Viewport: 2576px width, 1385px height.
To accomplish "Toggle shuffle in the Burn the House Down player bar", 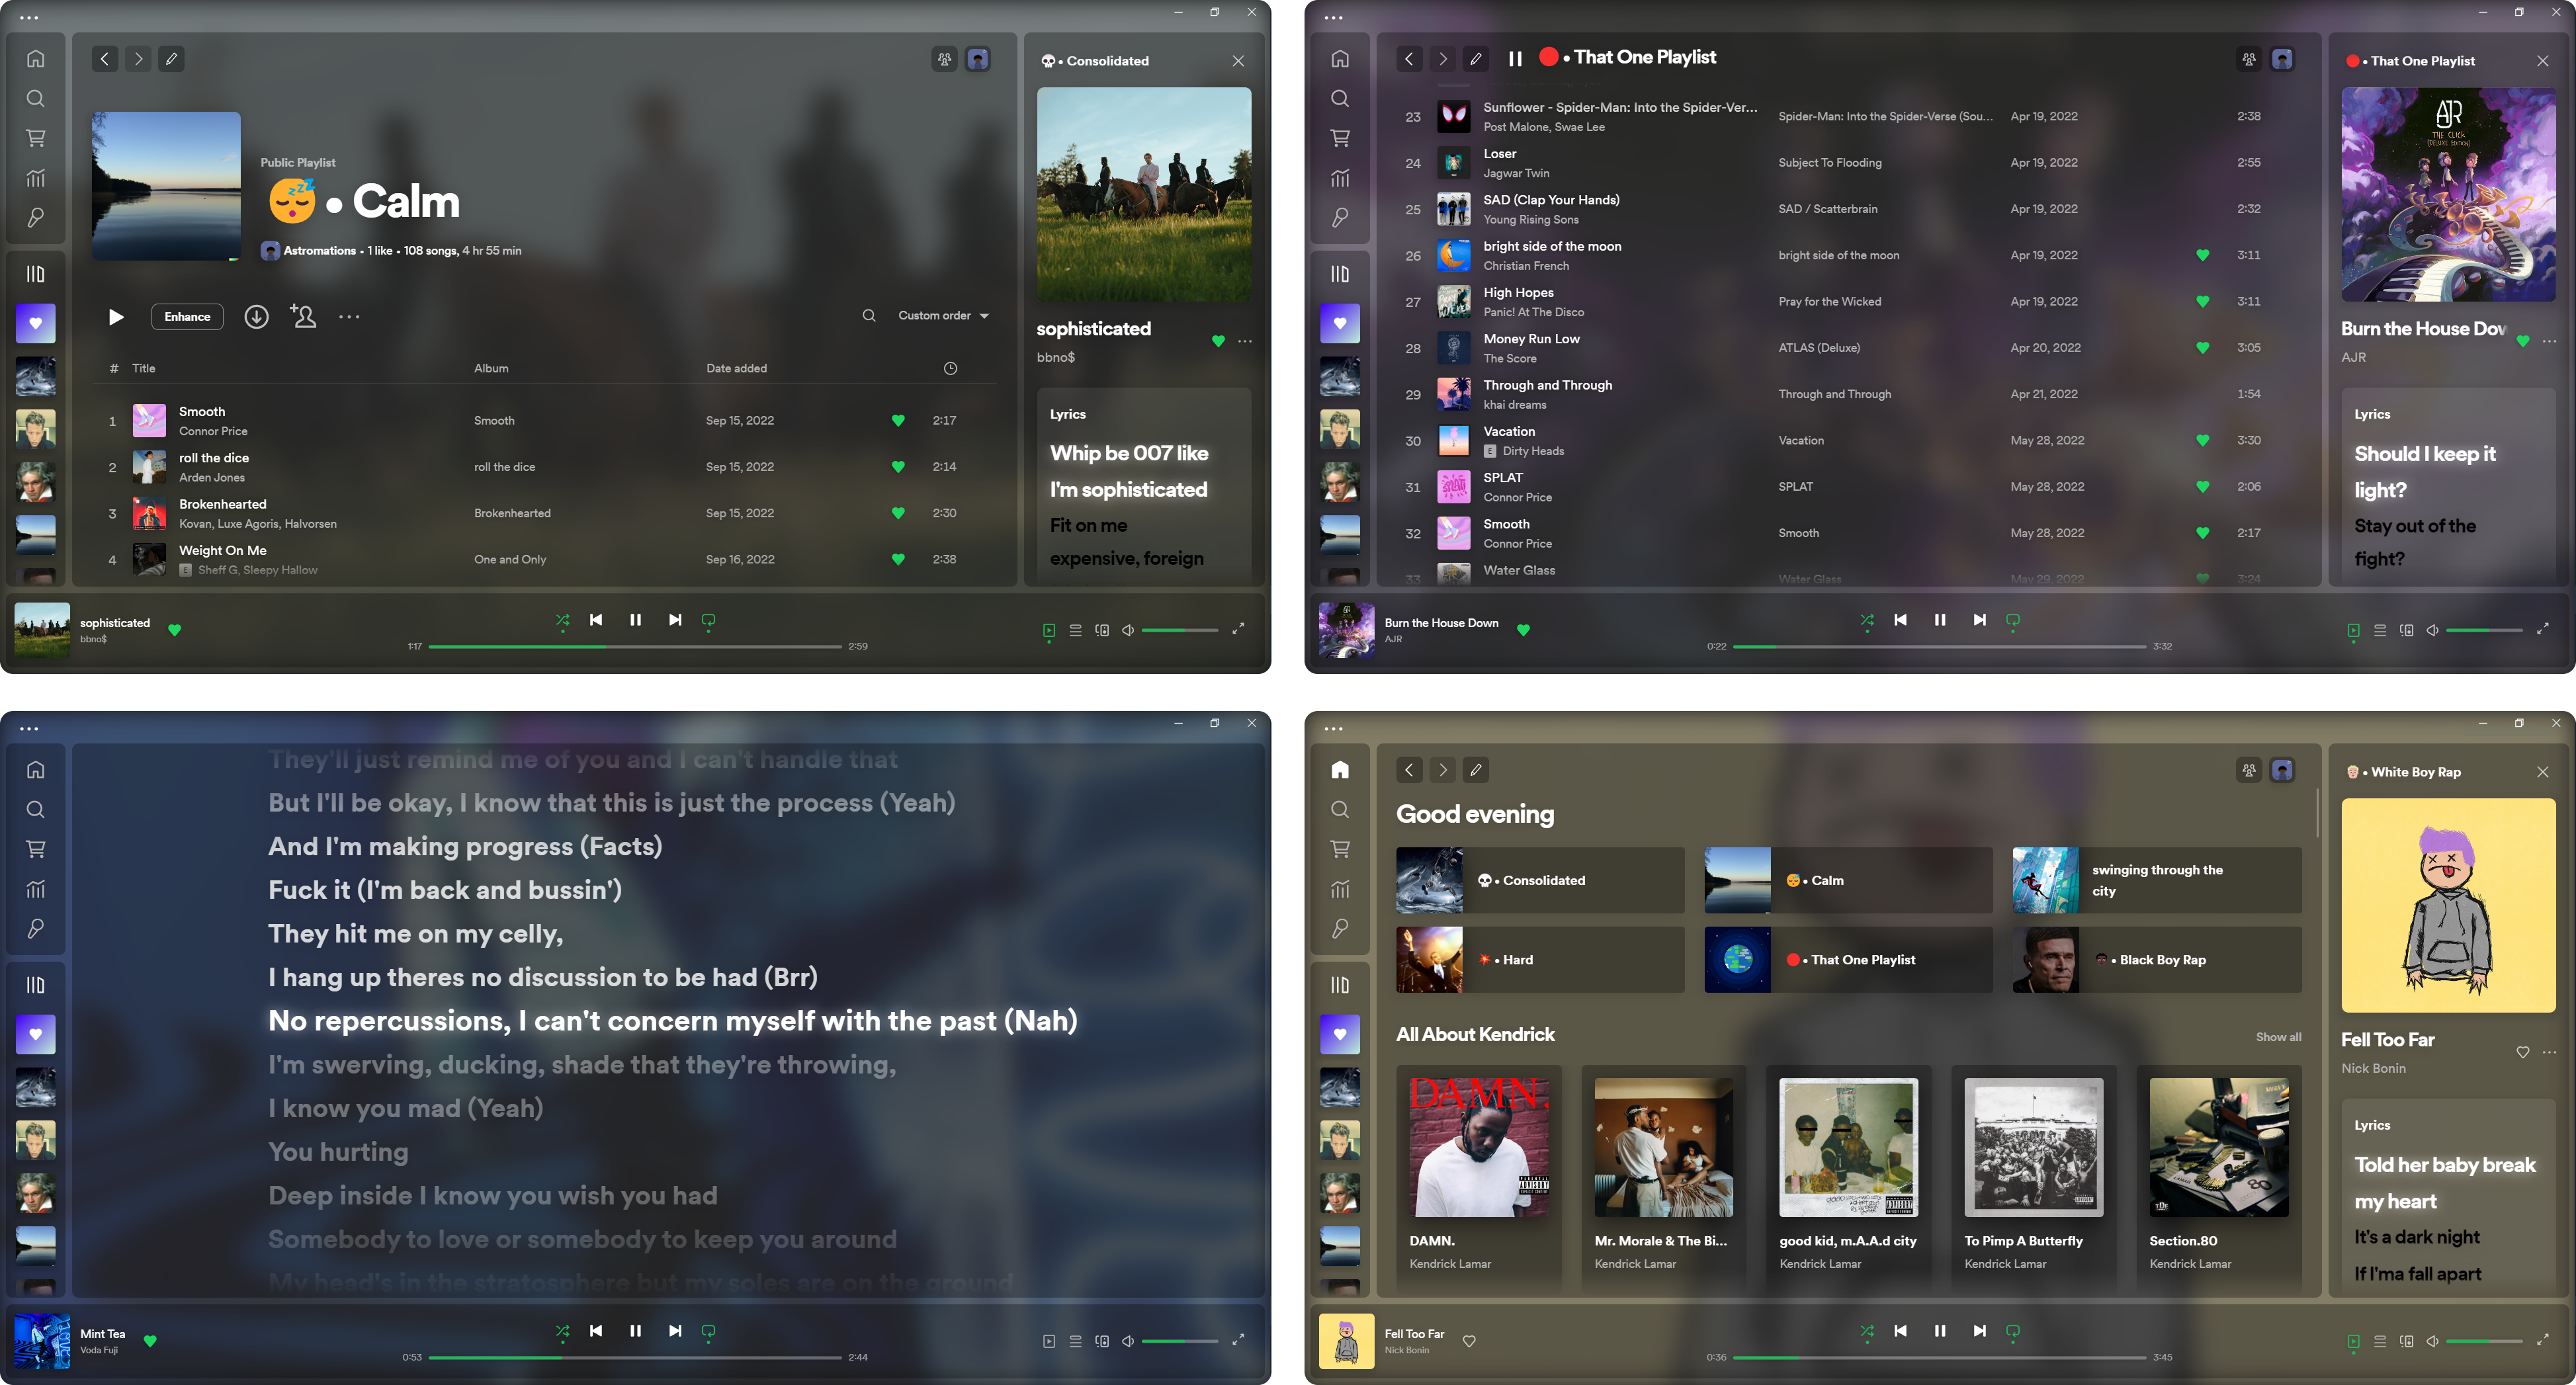I will tap(1866, 621).
